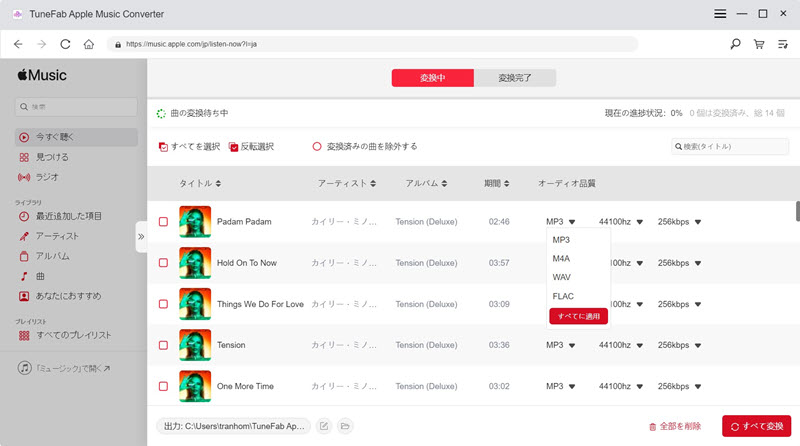This screenshot has width=800, height=446.
Task: Delete all with 全部を削除 trash button
Action: pyautogui.click(x=674, y=426)
